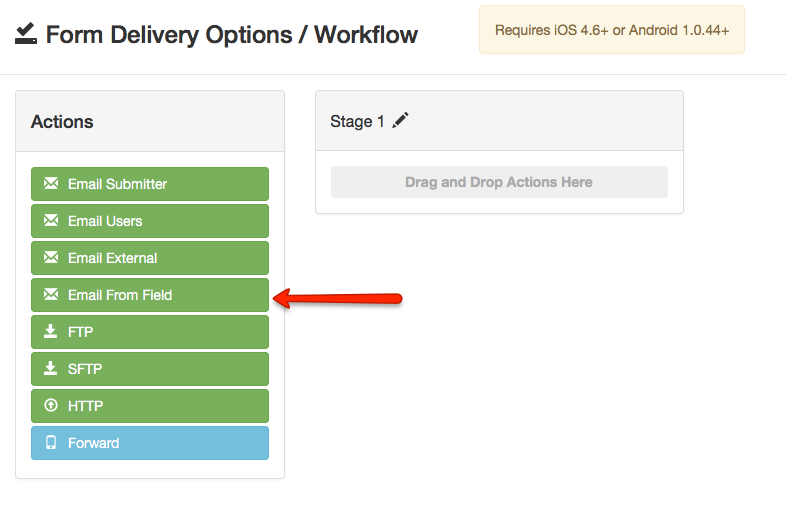This screenshot has width=786, height=507.
Task: Click the Stage 1 title text
Action: pyautogui.click(x=357, y=122)
